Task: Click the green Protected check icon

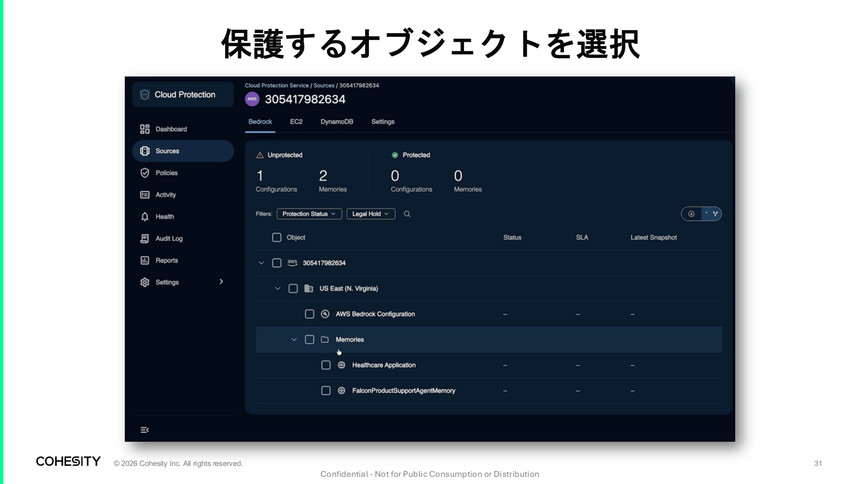Action: (x=395, y=155)
